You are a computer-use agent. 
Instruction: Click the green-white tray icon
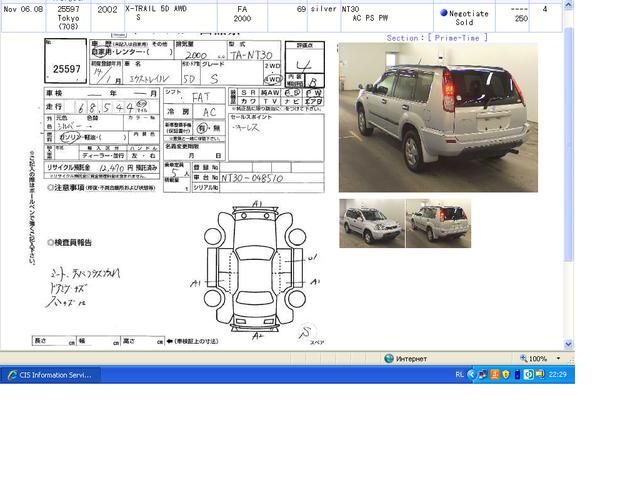point(529,374)
